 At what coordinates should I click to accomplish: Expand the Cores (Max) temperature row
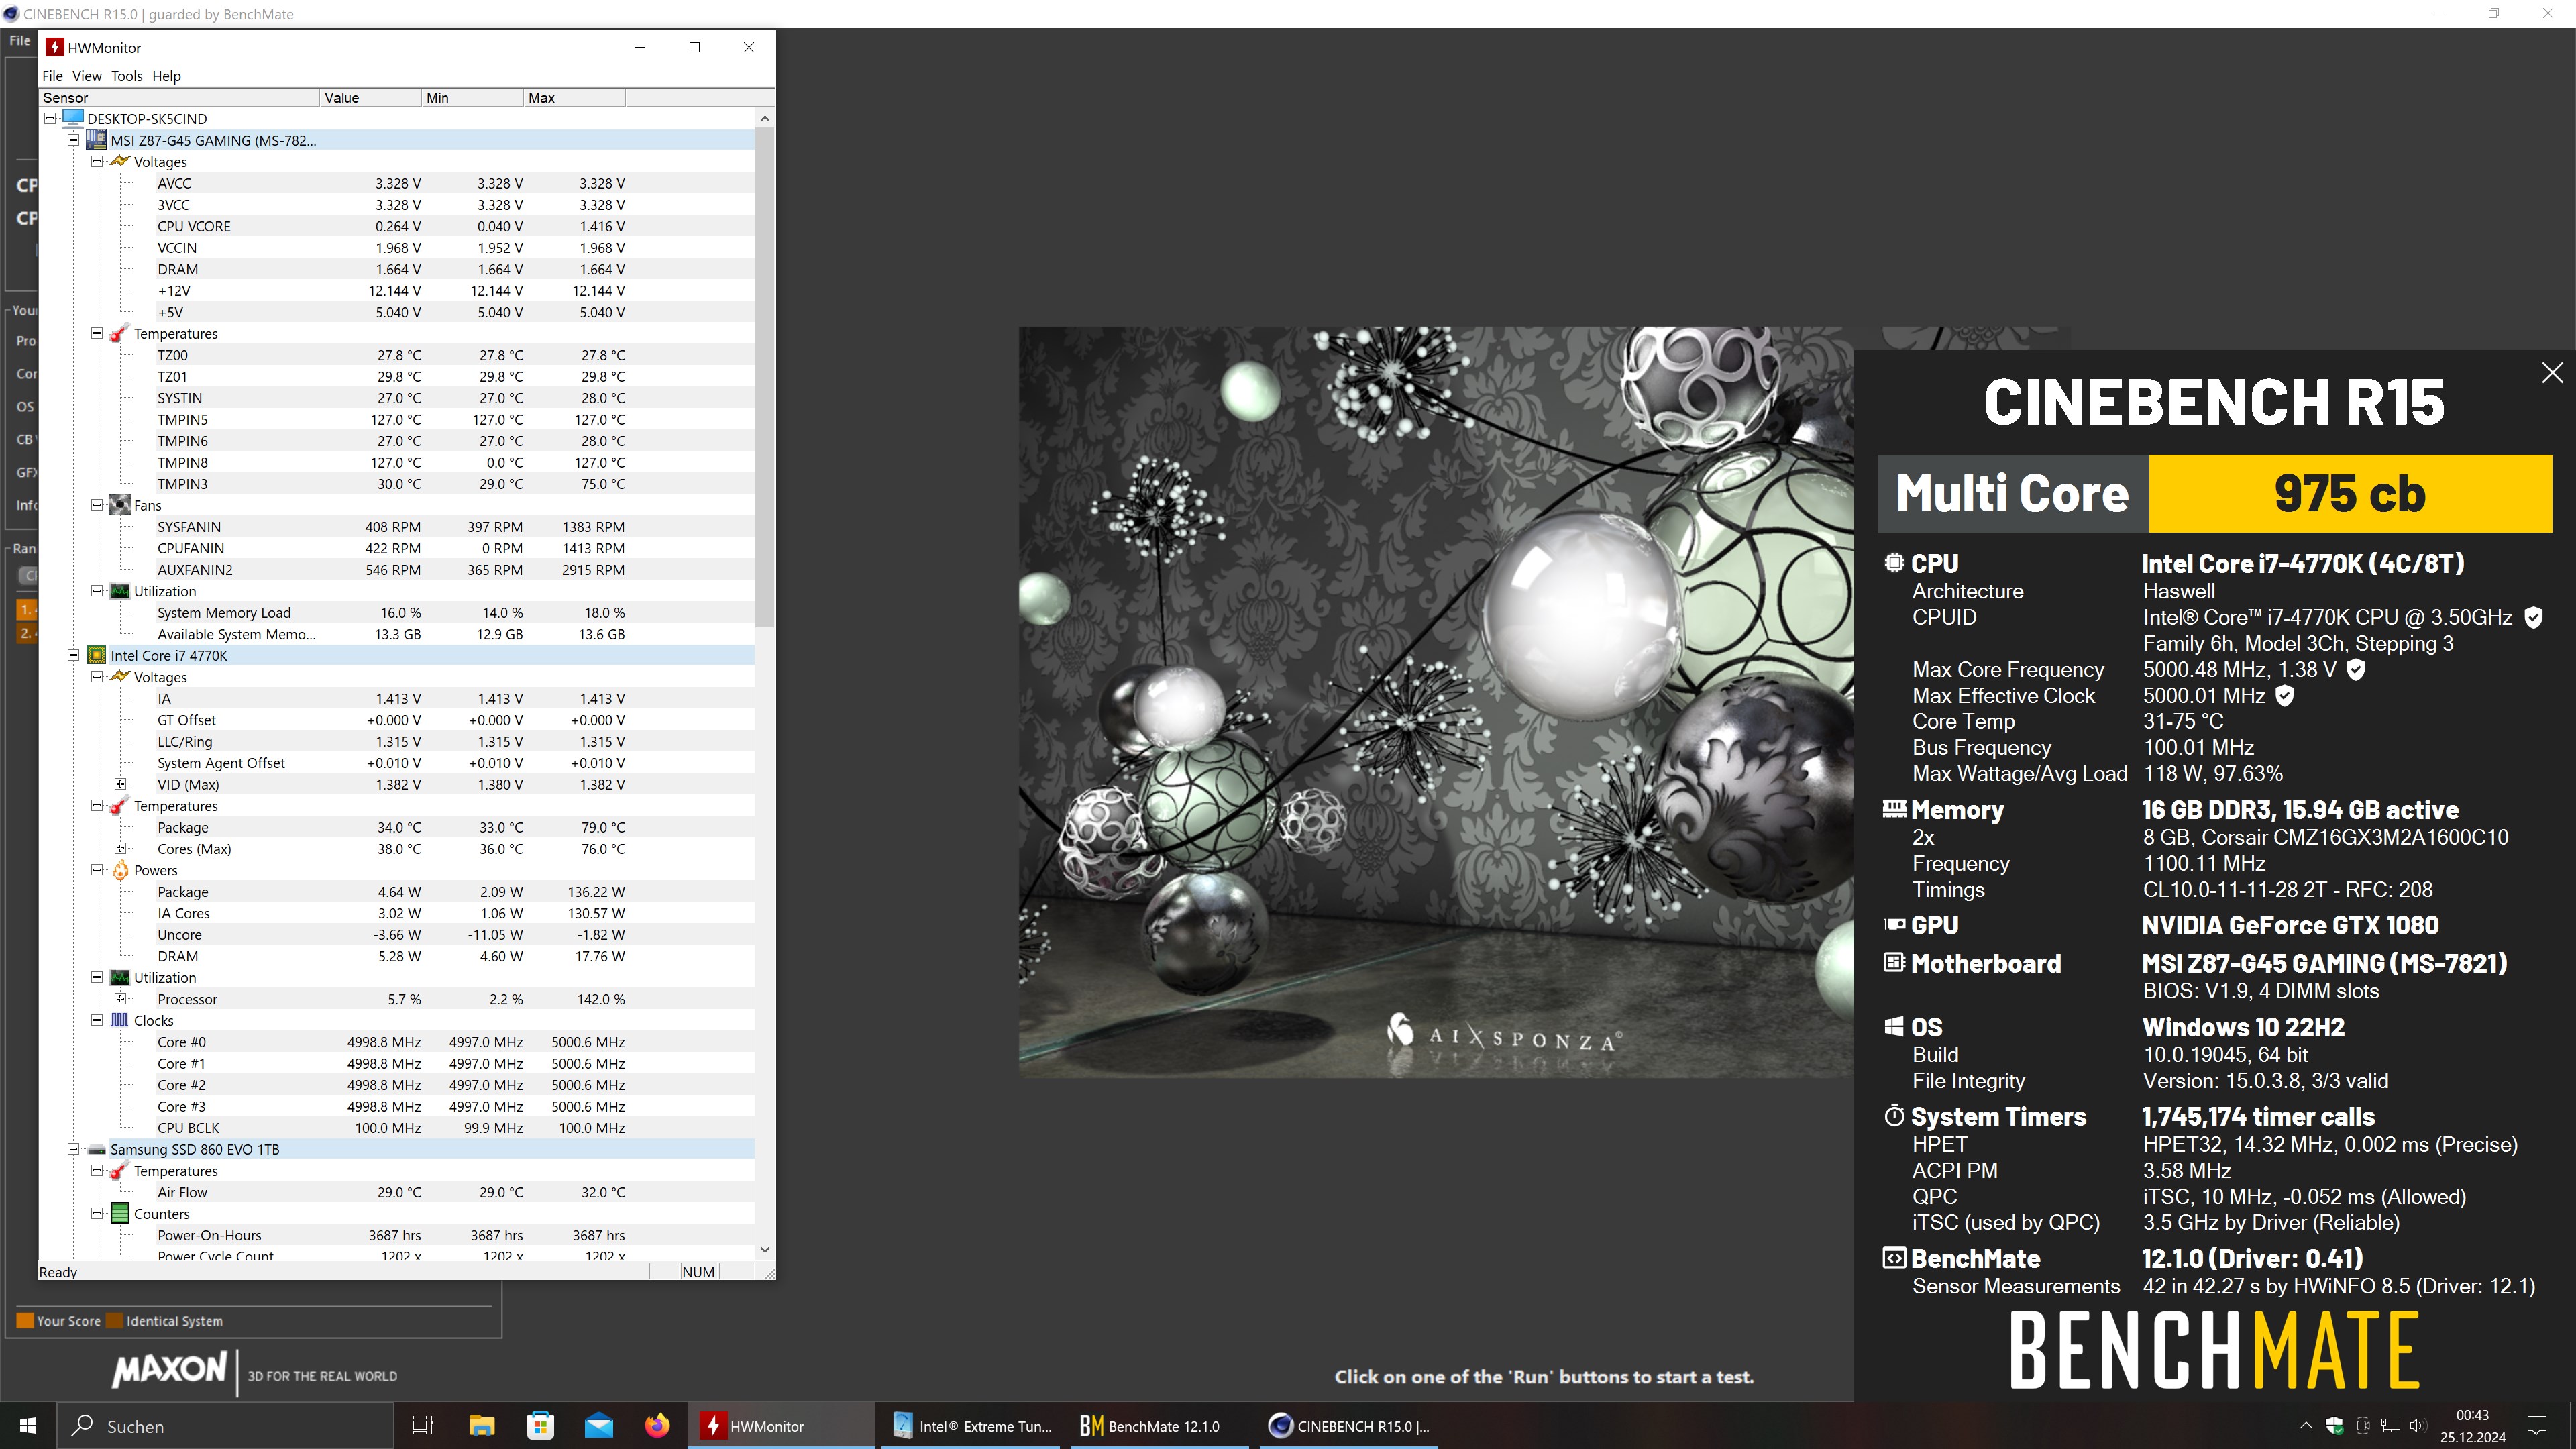pos(120,848)
